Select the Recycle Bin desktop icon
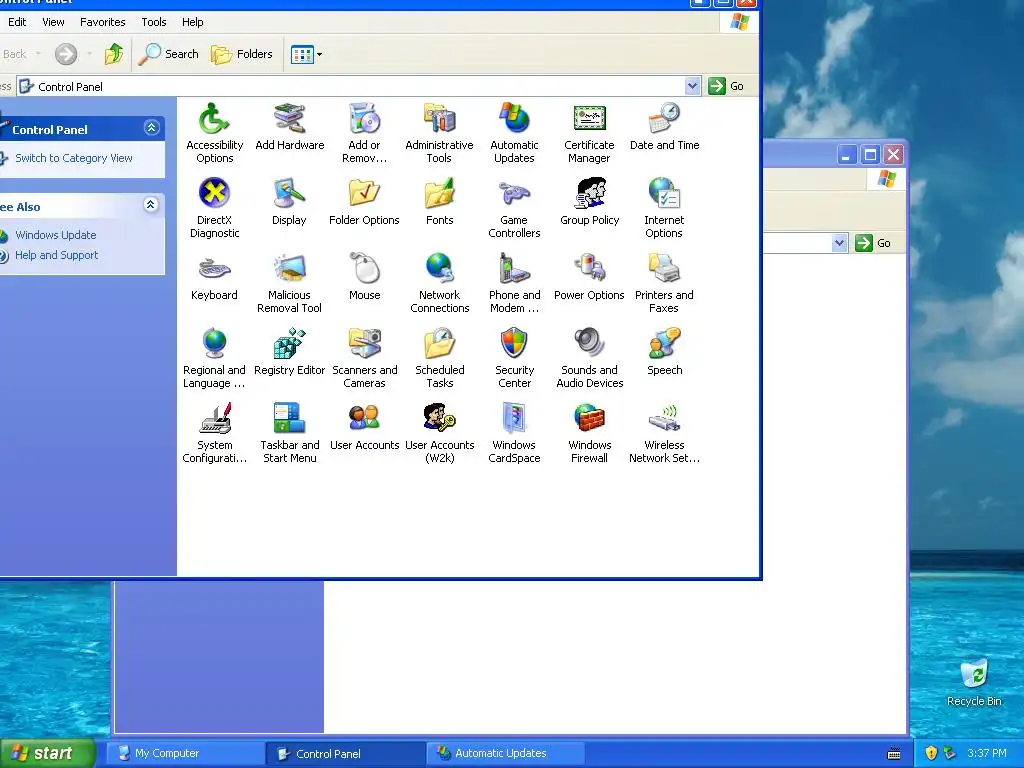 [974, 682]
